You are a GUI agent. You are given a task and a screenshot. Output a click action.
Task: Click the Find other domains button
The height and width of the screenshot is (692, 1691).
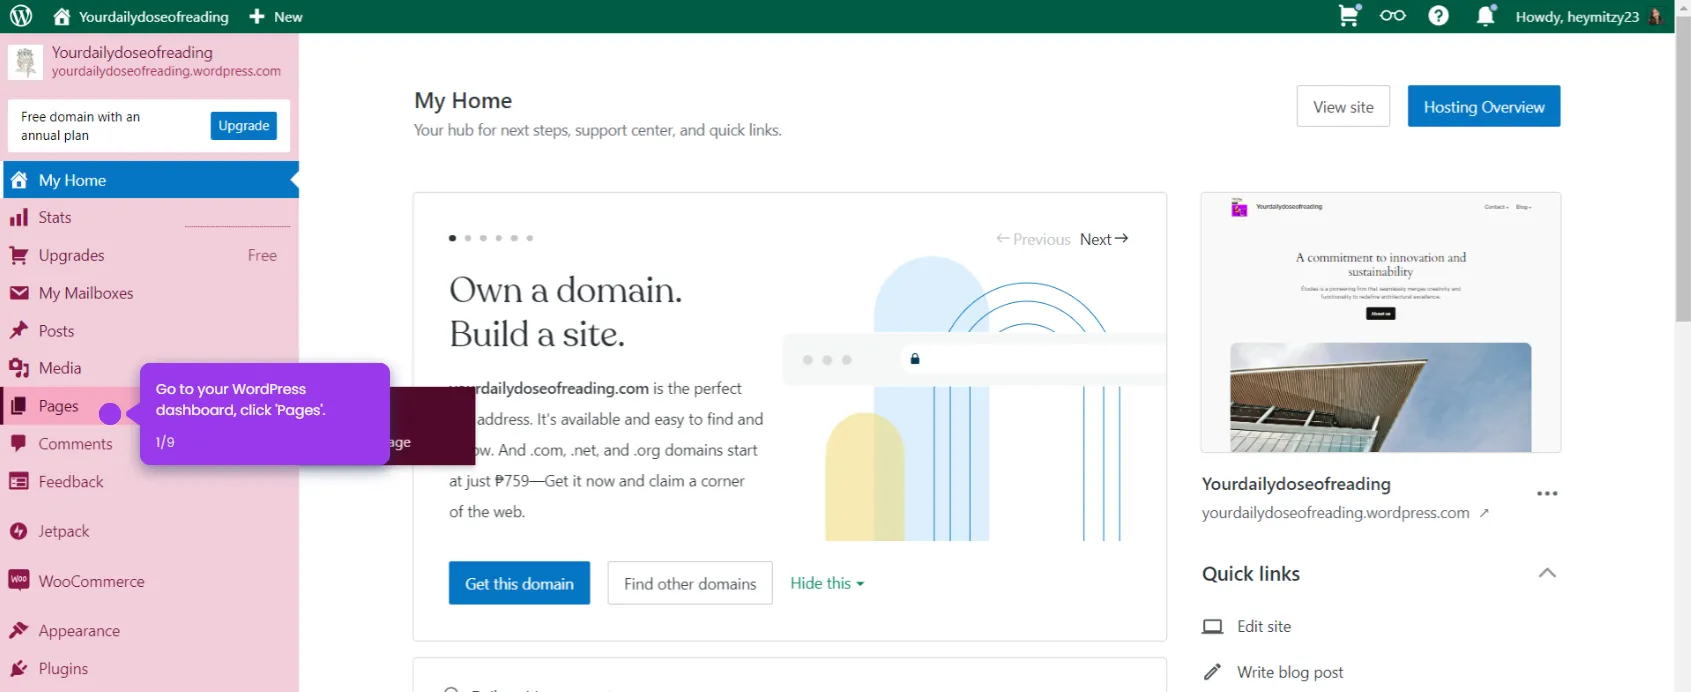point(690,583)
